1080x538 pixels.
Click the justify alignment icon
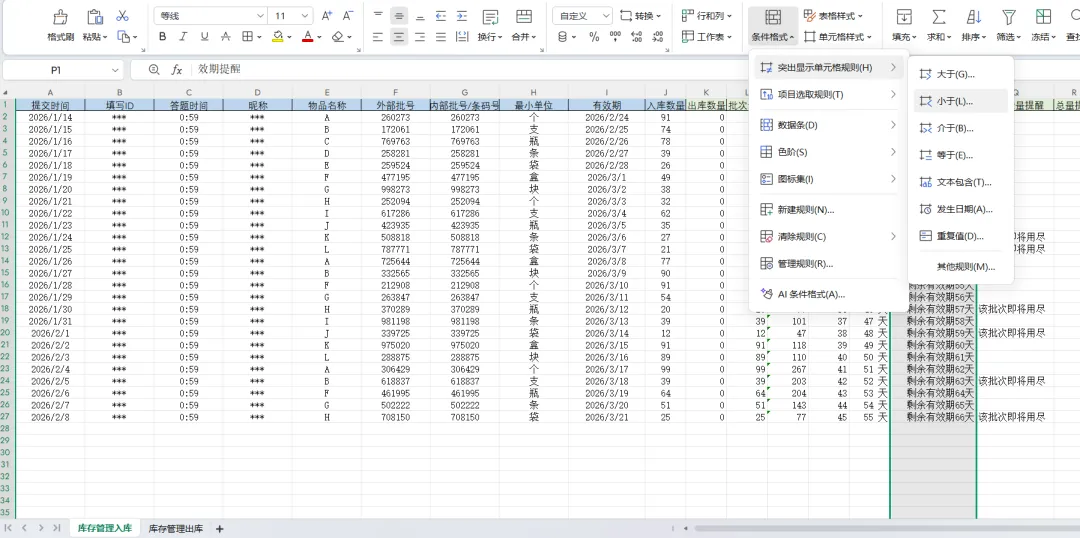441,37
